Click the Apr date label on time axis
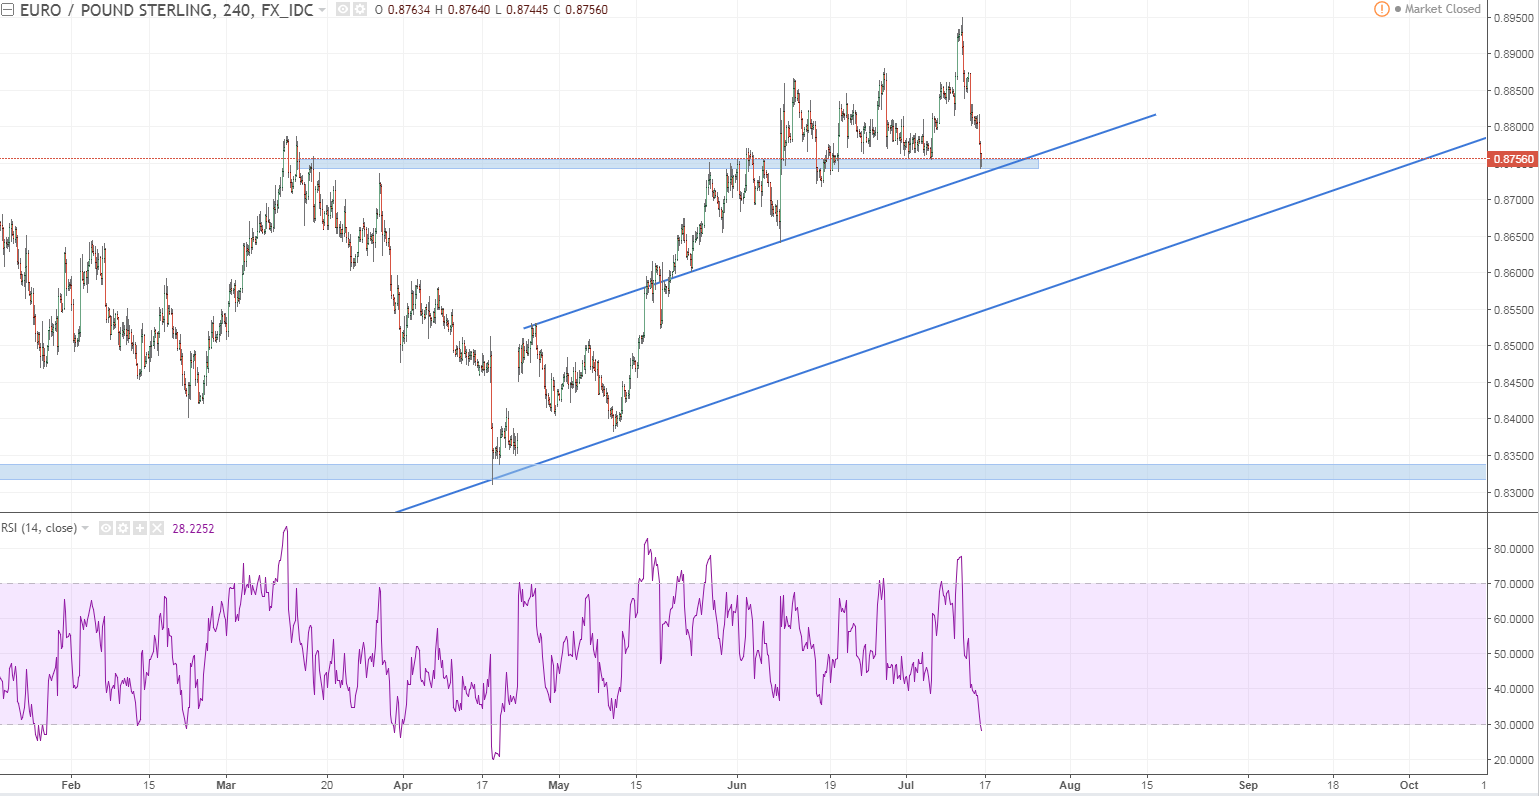 coord(402,786)
